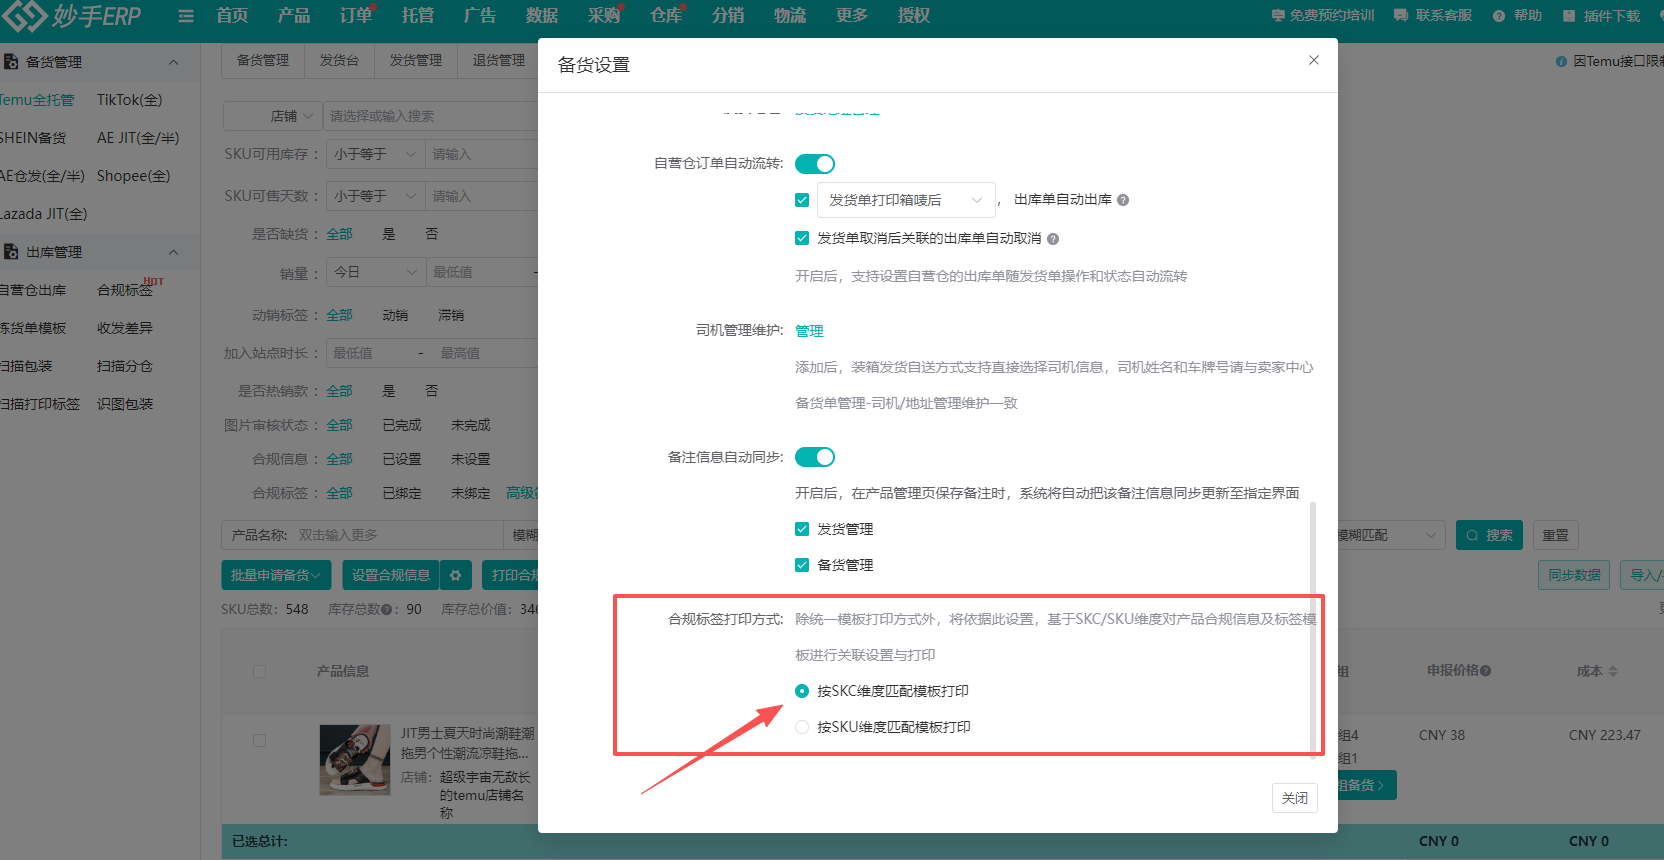The height and width of the screenshot is (860, 1664).
Task: Click the help icon beside 发货单取消后关联的出库单自动取消
Action: pos(1053,239)
